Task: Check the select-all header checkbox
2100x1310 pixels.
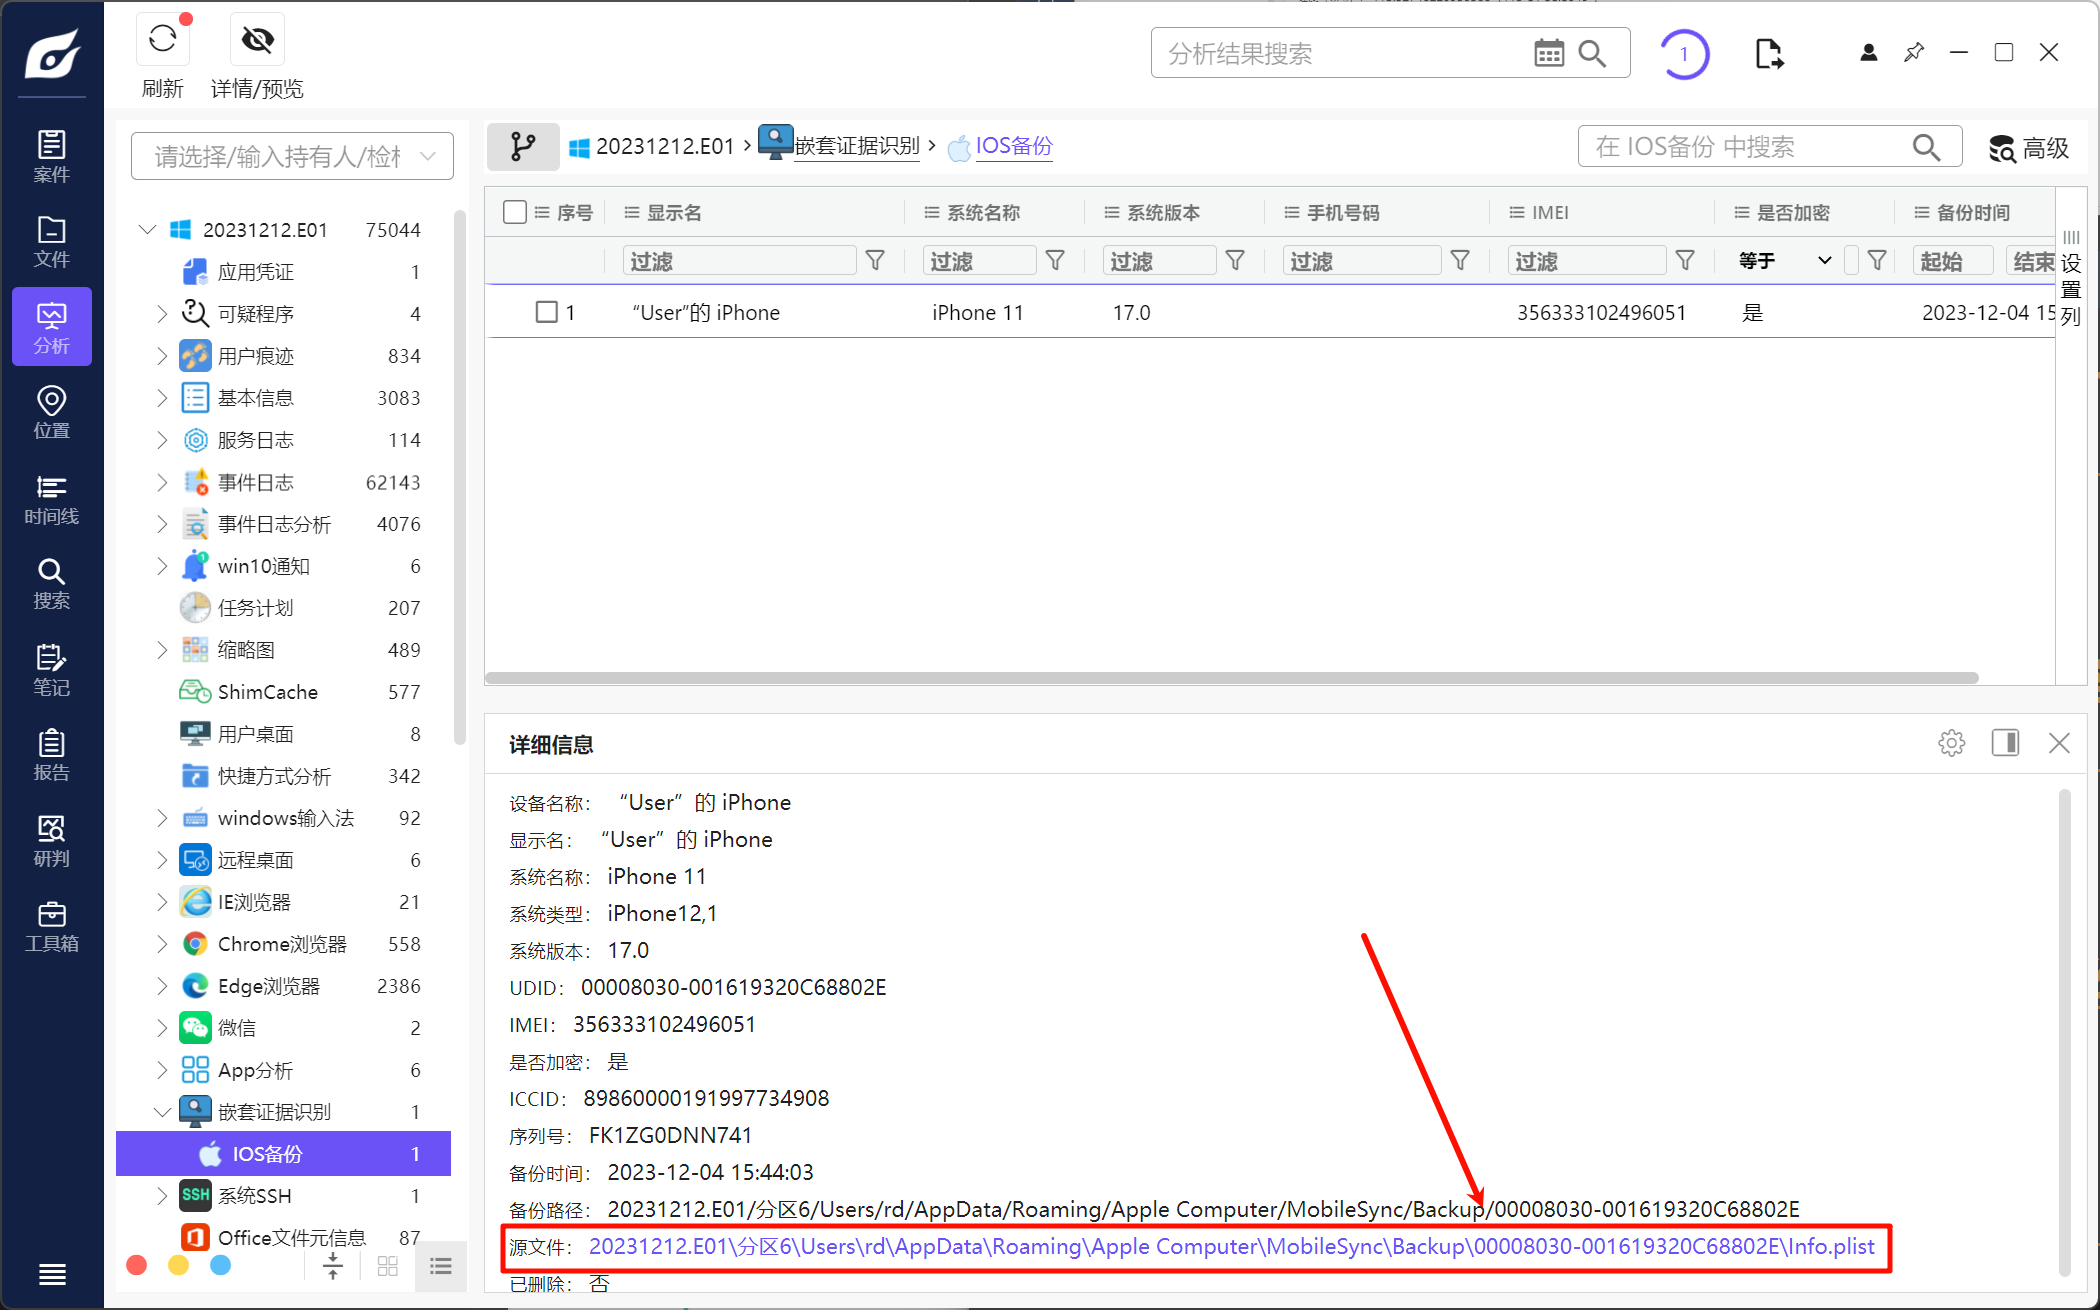Action: [x=515, y=212]
